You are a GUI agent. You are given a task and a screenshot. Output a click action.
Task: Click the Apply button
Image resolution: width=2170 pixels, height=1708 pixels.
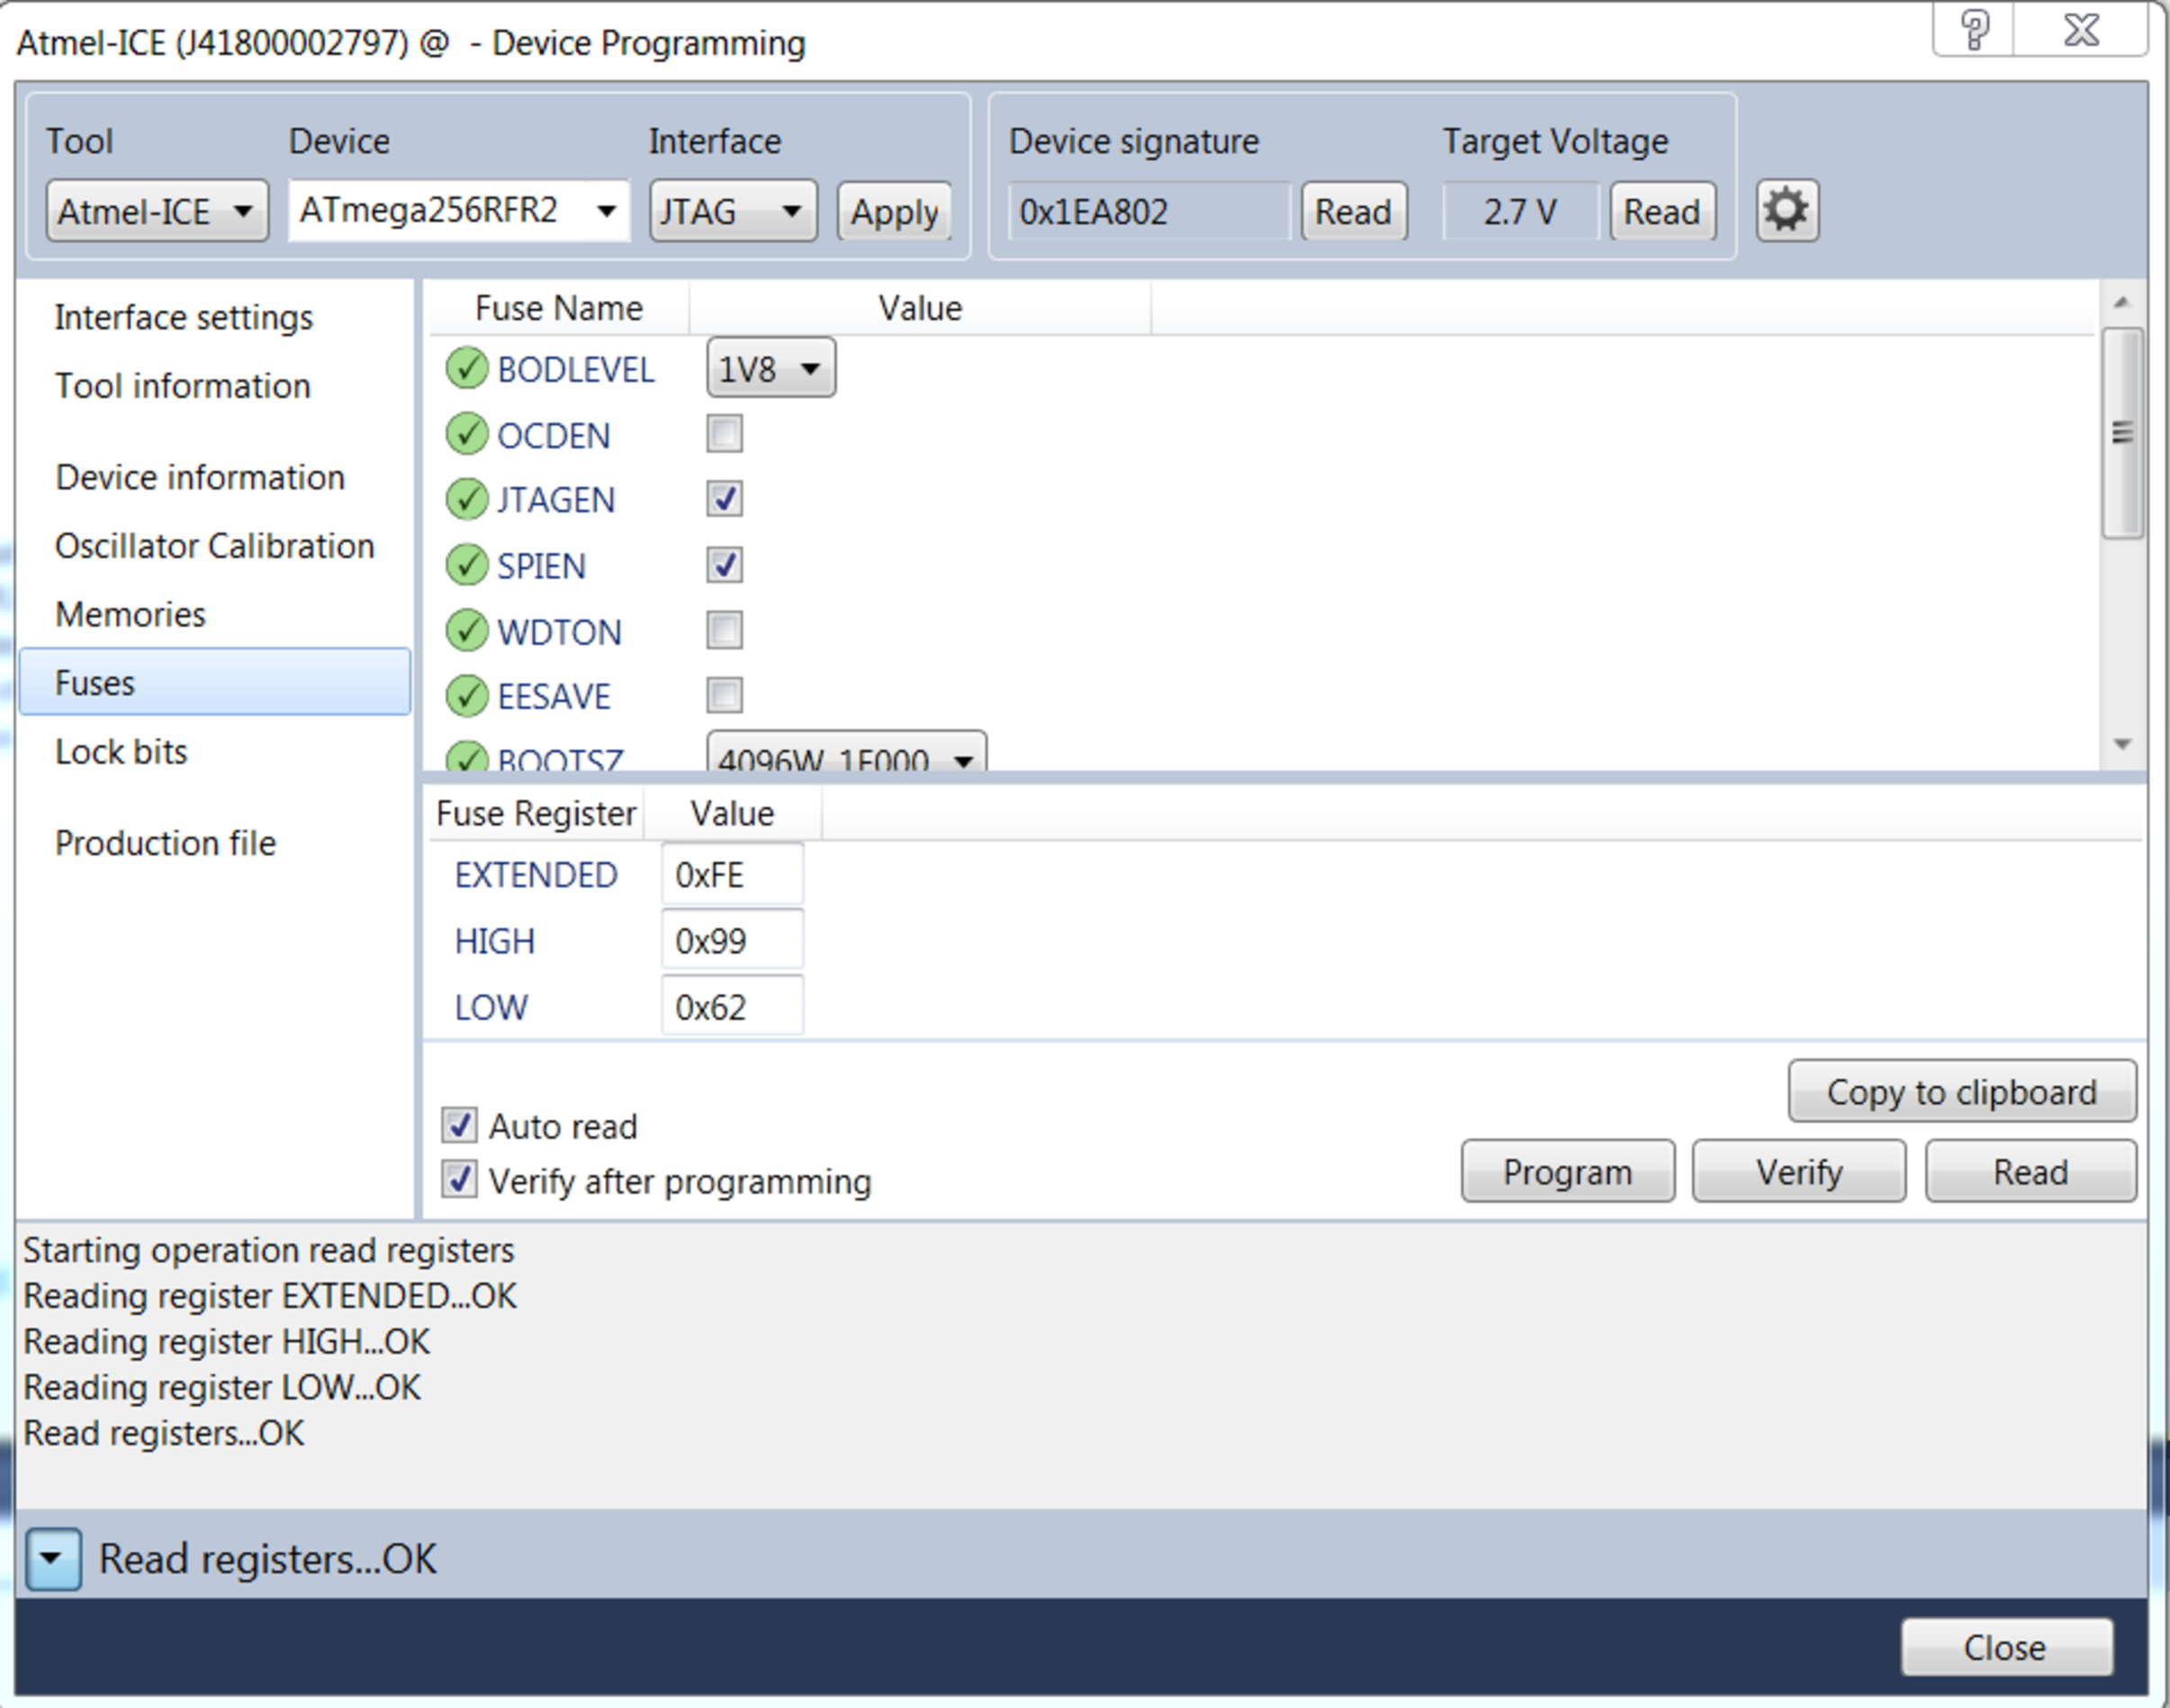pos(894,212)
